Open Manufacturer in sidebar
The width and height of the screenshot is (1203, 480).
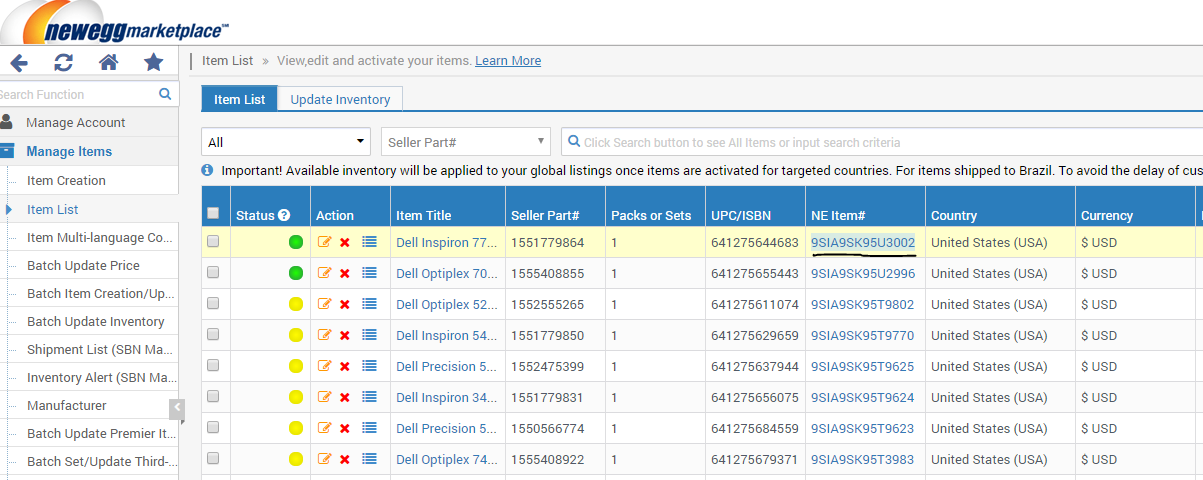pyautogui.click(x=67, y=405)
